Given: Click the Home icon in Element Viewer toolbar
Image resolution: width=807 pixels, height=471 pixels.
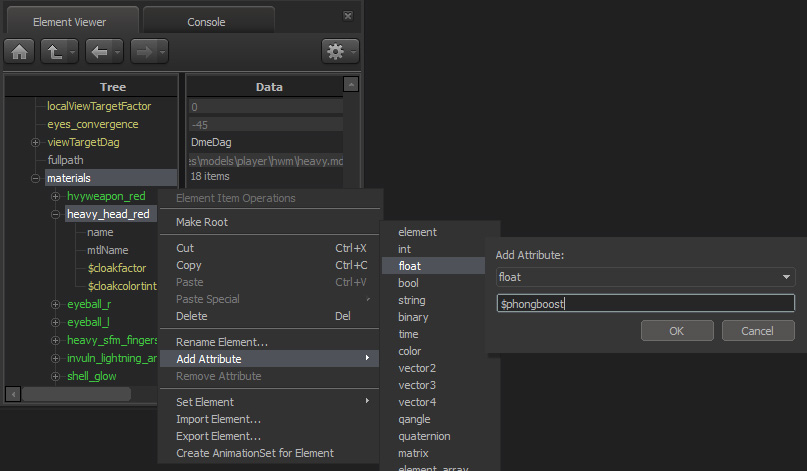Looking at the screenshot, I should pyautogui.click(x=20, y=51).
